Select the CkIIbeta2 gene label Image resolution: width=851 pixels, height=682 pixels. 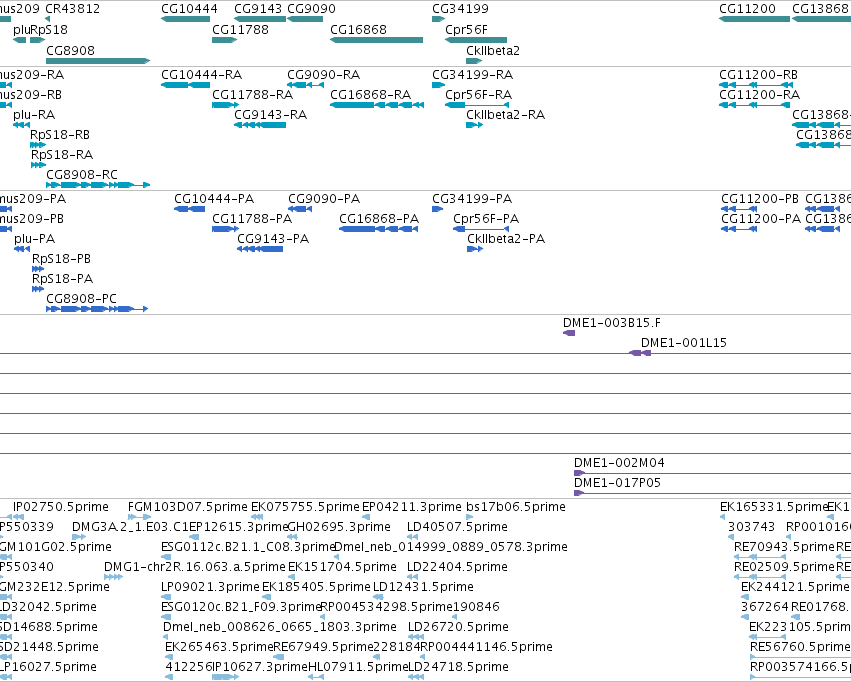coord(493,50)
